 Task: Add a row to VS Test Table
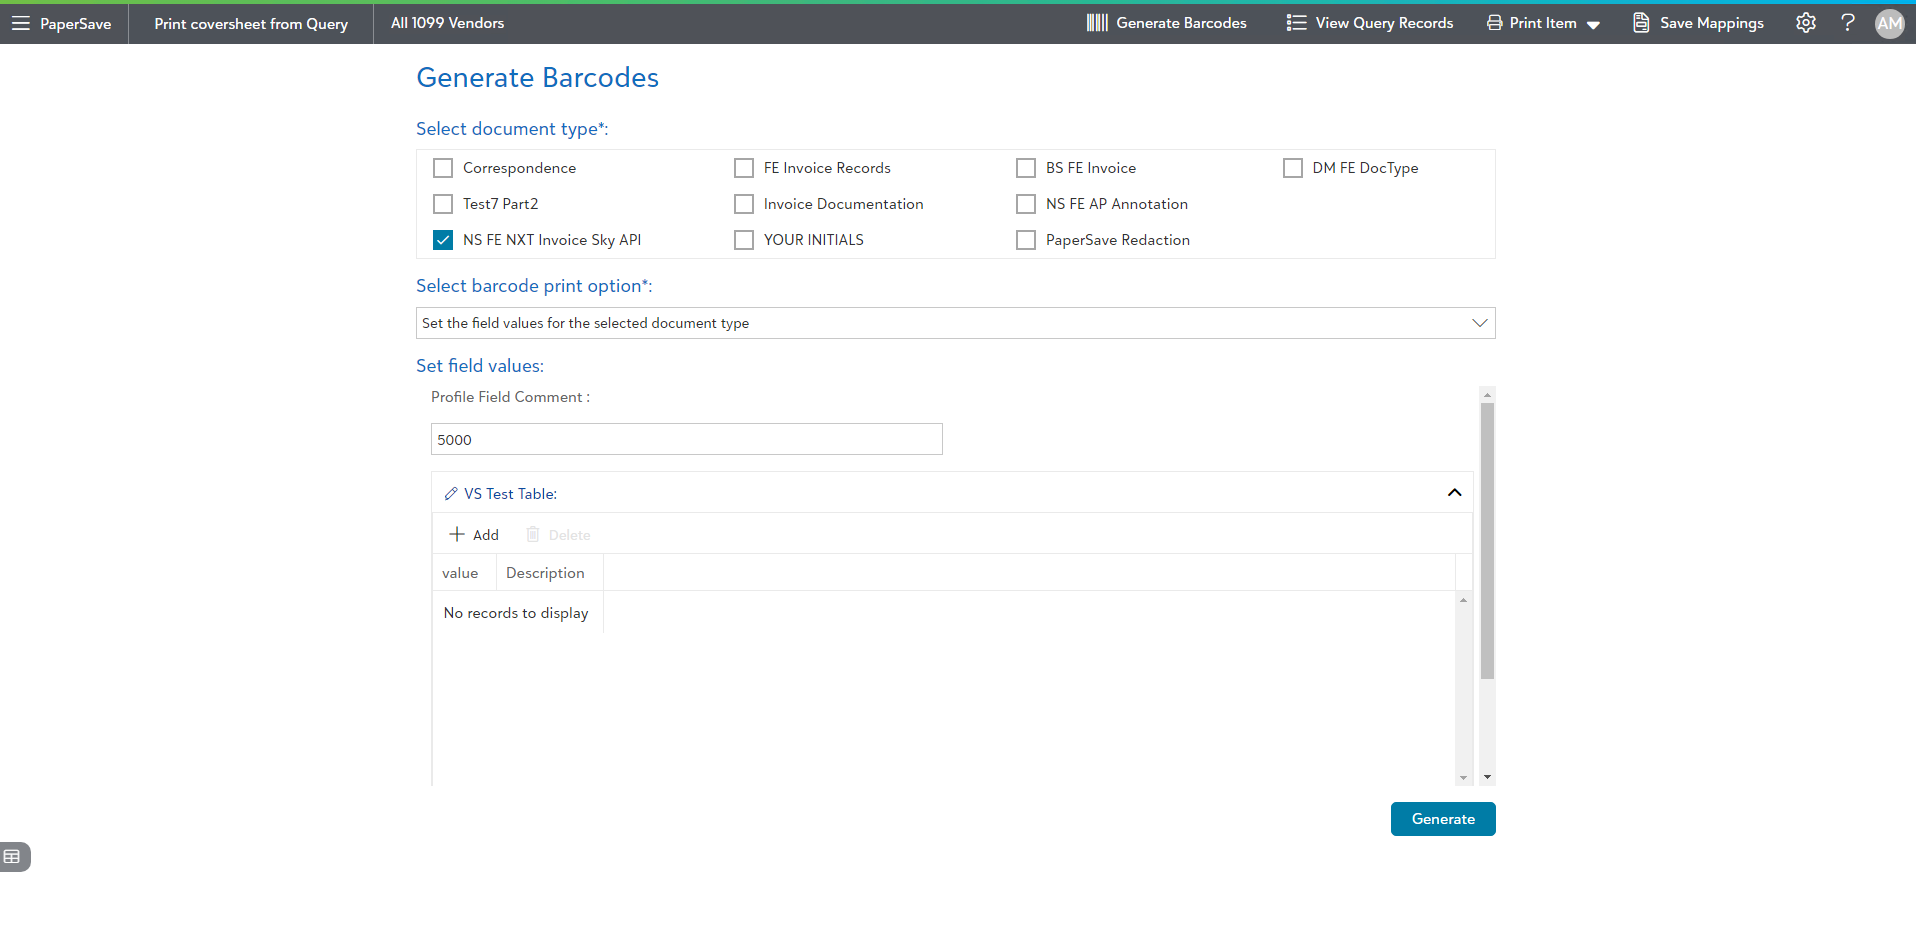point(474,535)
